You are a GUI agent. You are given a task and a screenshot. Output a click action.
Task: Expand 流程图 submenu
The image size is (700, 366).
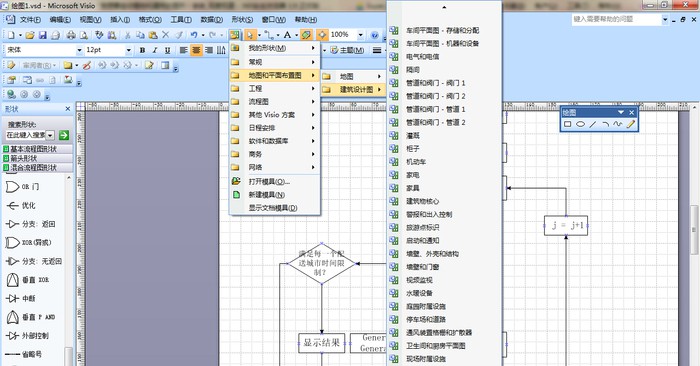coord(275,102)
